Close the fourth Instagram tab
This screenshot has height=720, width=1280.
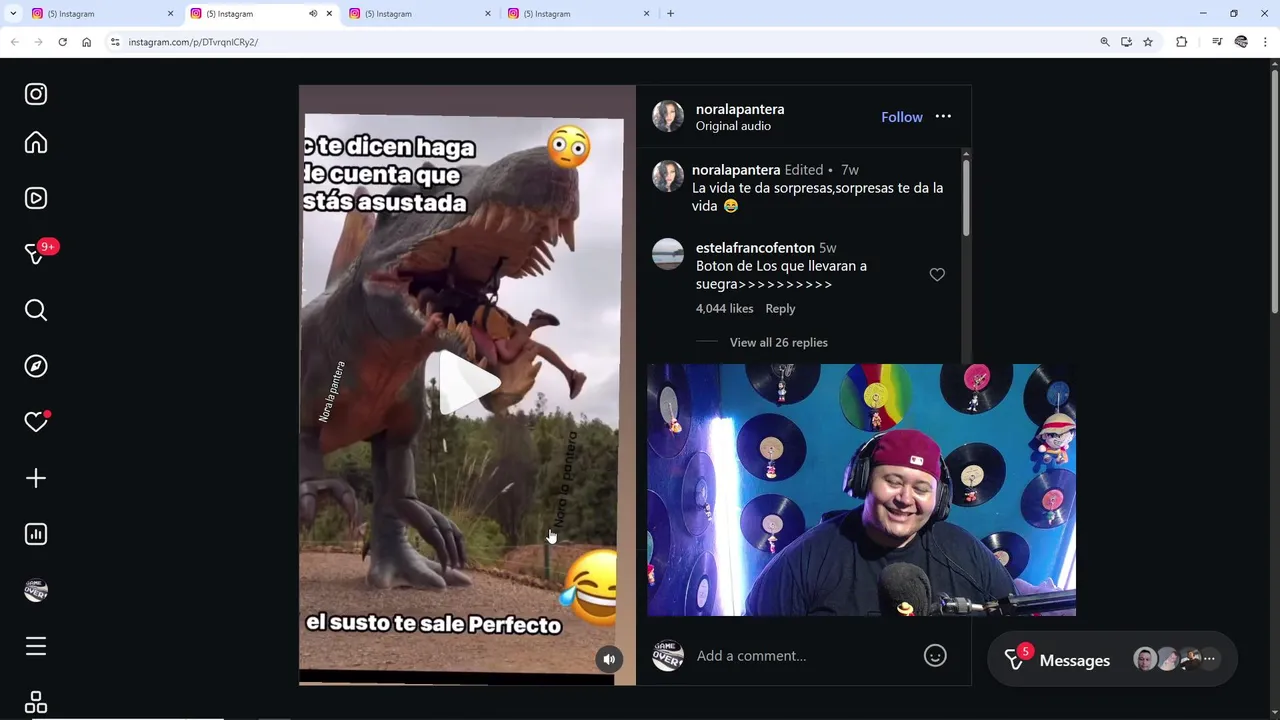[646, 14]
